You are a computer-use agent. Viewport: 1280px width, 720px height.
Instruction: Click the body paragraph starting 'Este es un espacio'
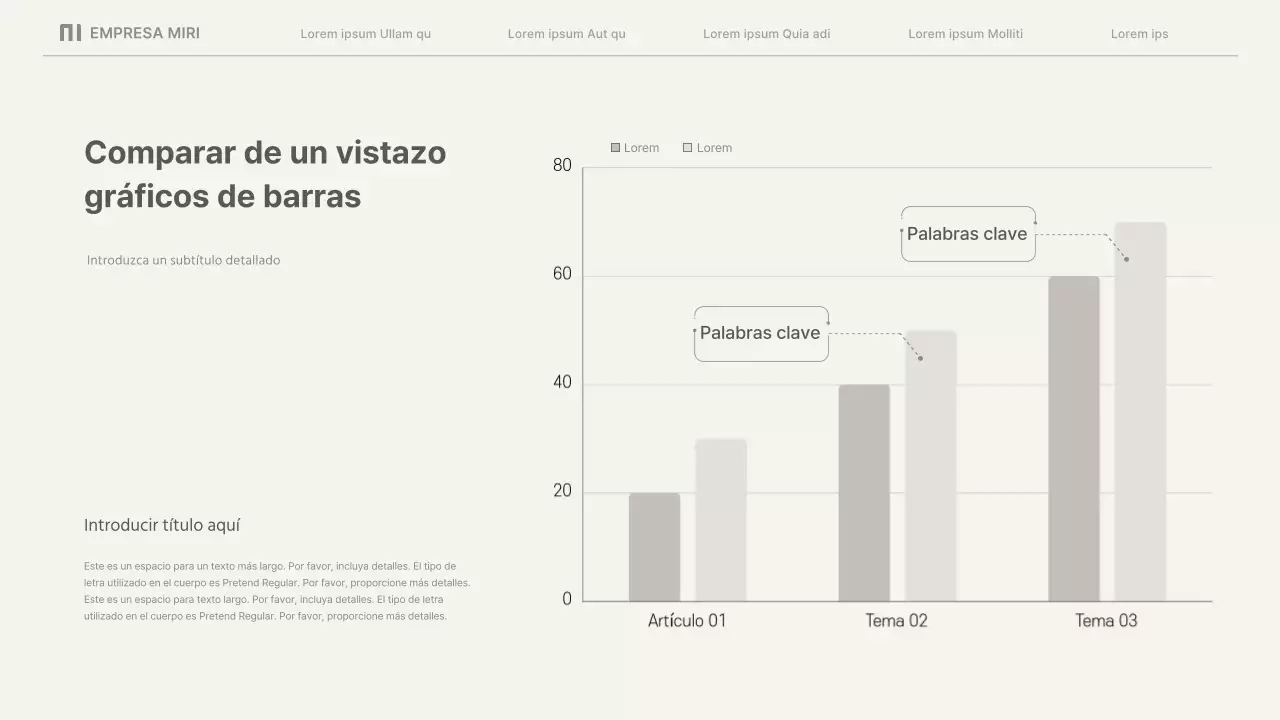[x=276, y=591]
